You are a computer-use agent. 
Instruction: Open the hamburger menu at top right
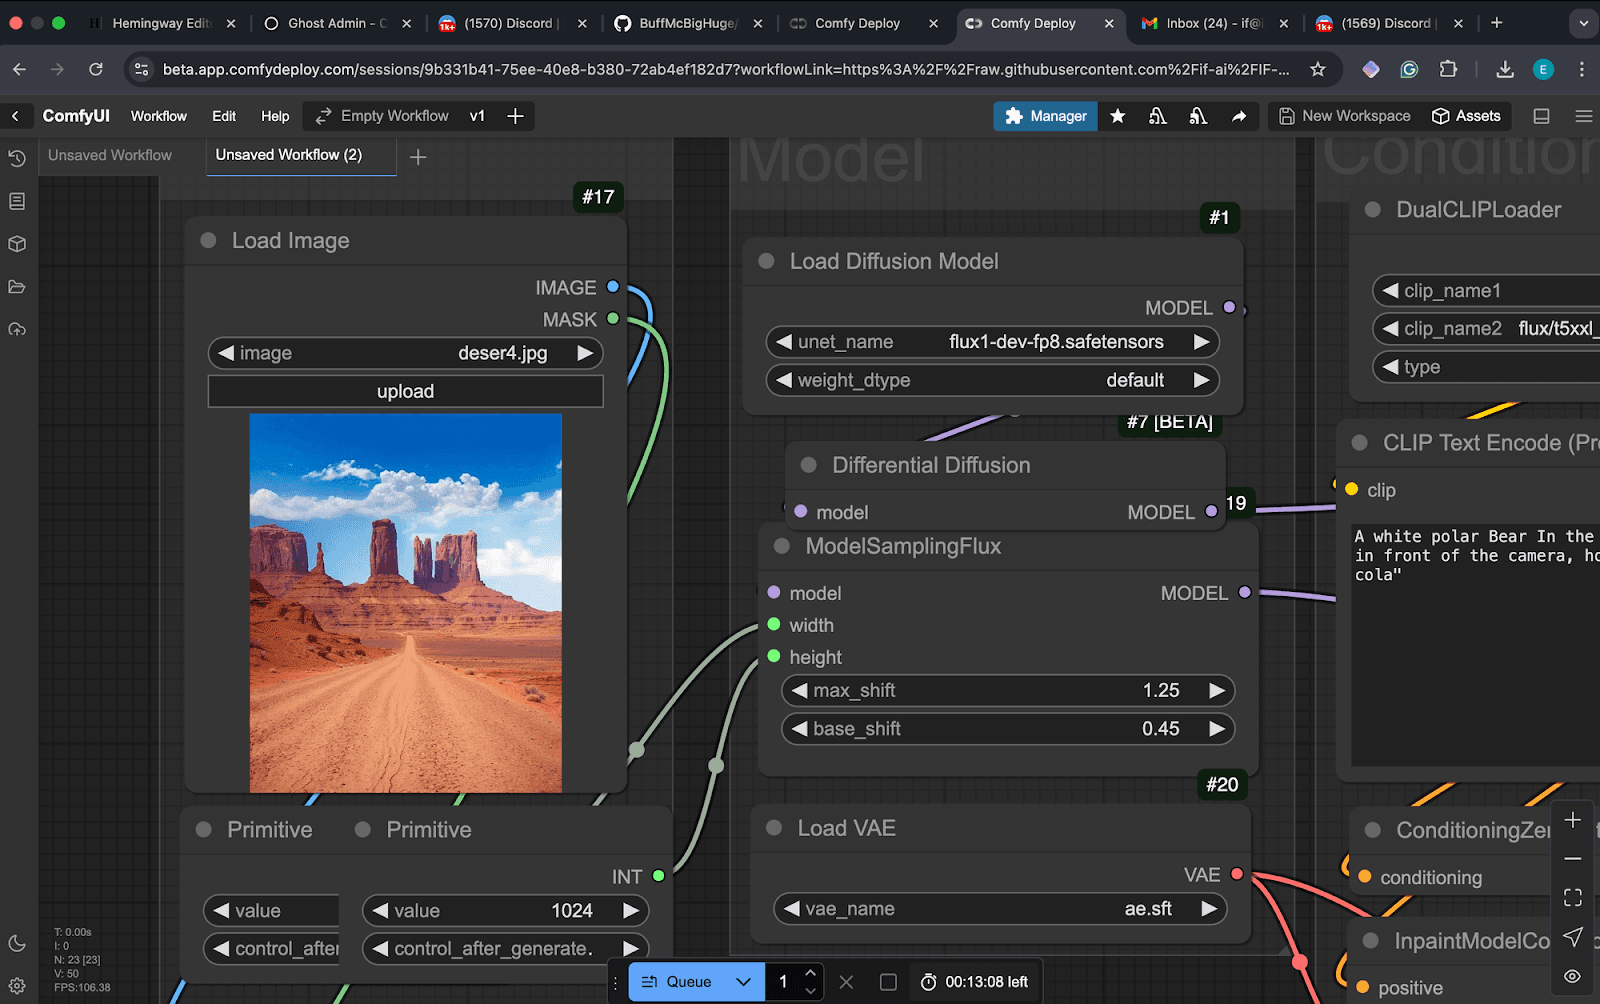pyautogui.click(x=1584, y=116)
